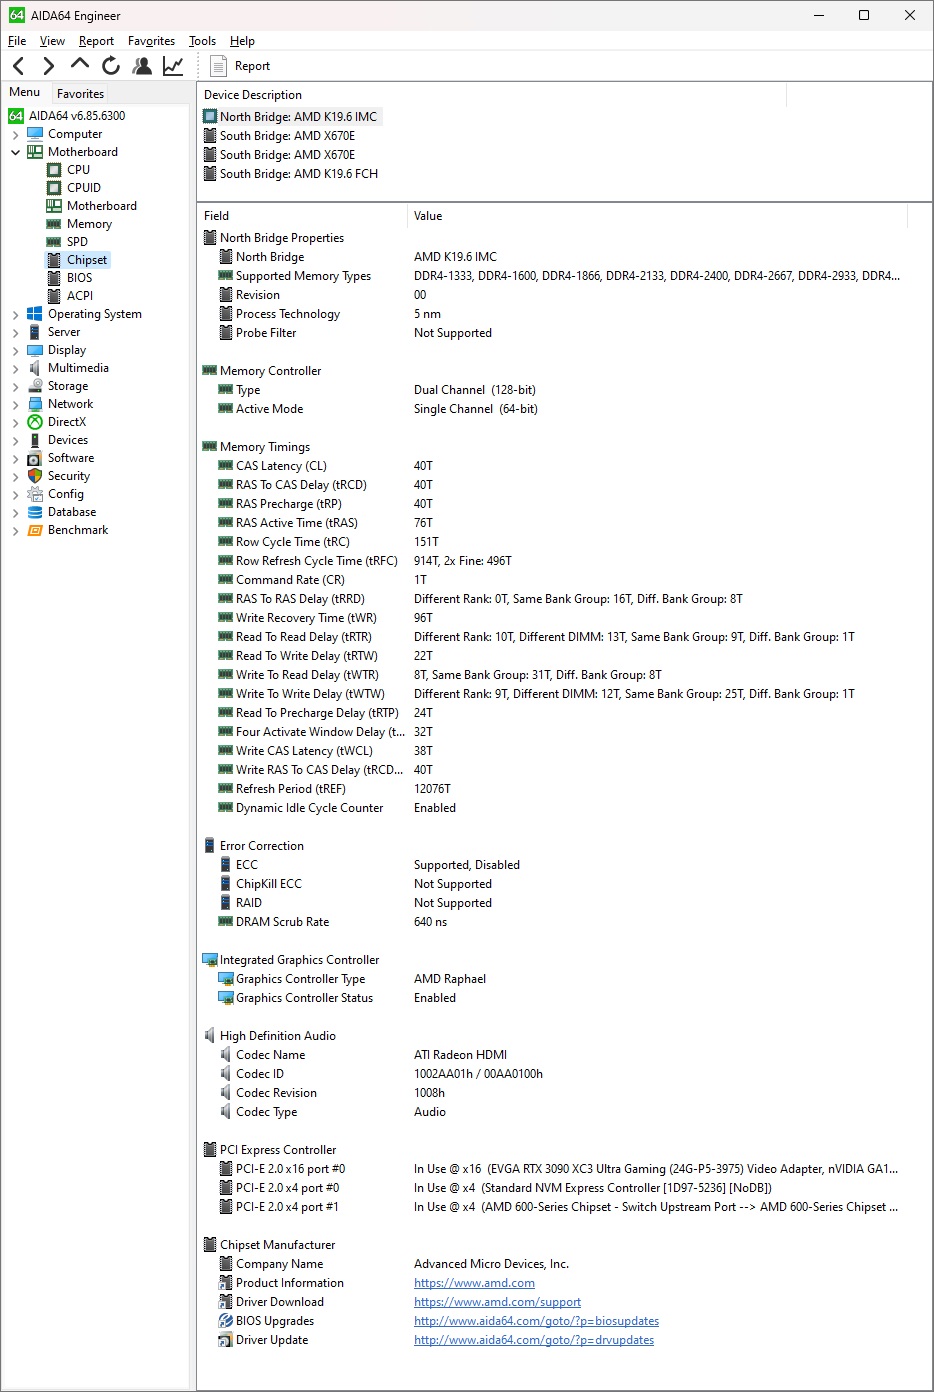The width and height of the screenshot is (934, 1392).
Task: Click the Report toolbar button label
Action: tap(252, 66)
